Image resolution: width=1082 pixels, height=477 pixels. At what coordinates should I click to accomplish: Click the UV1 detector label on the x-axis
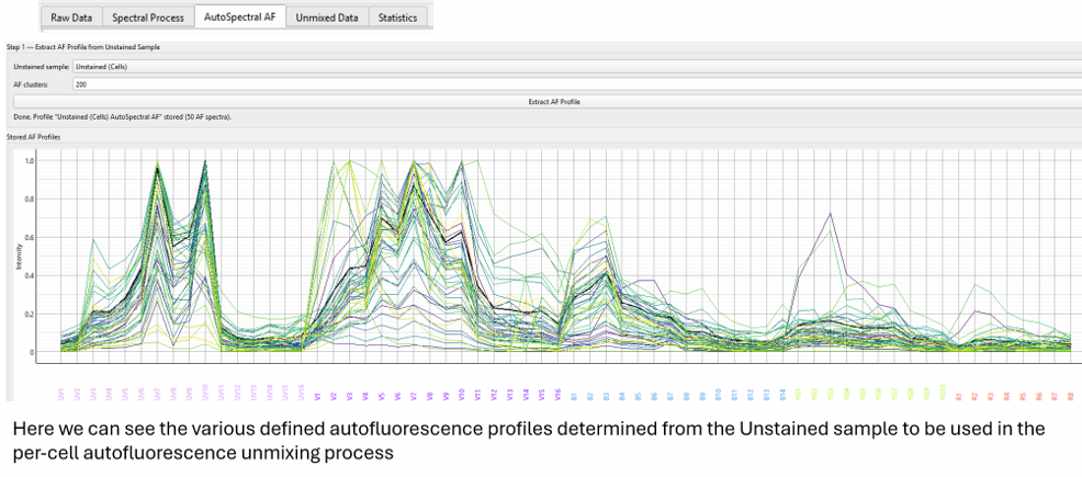[61, 396]
